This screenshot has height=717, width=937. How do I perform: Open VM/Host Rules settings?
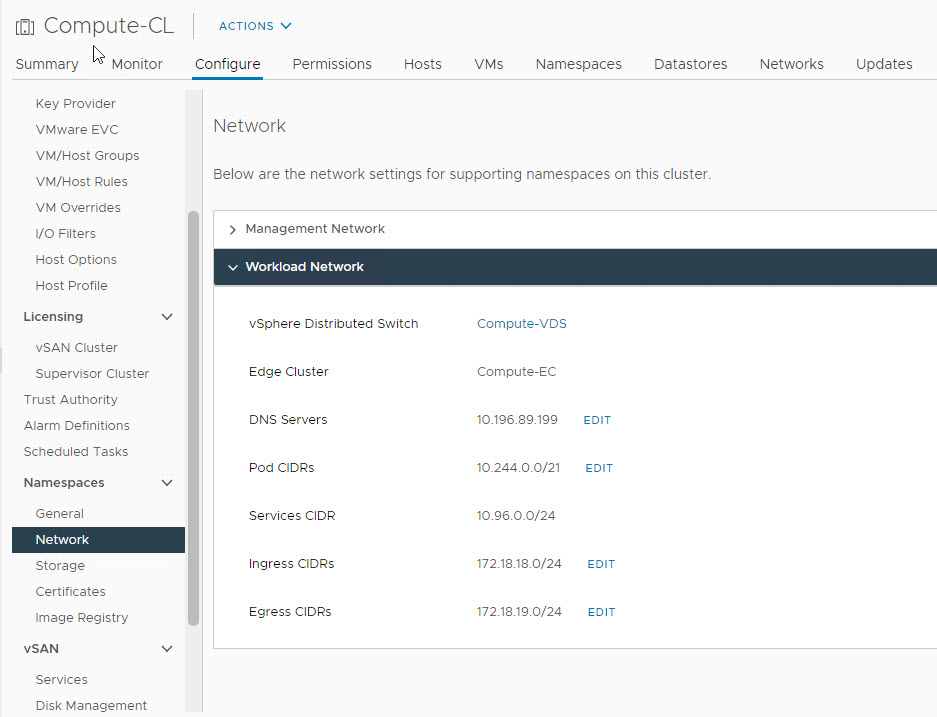point(81,182)
